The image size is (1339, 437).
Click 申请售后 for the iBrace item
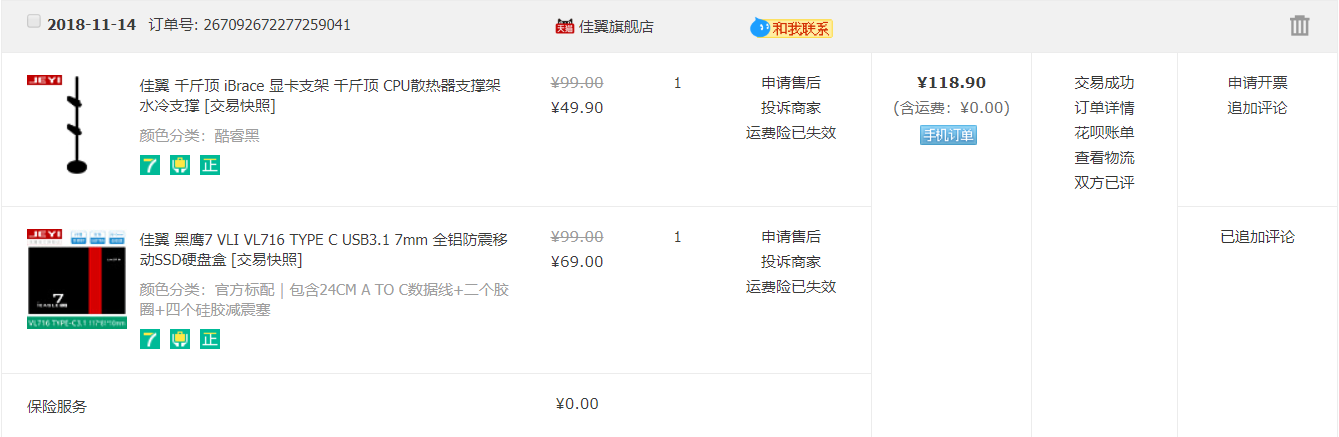point(791,82)
